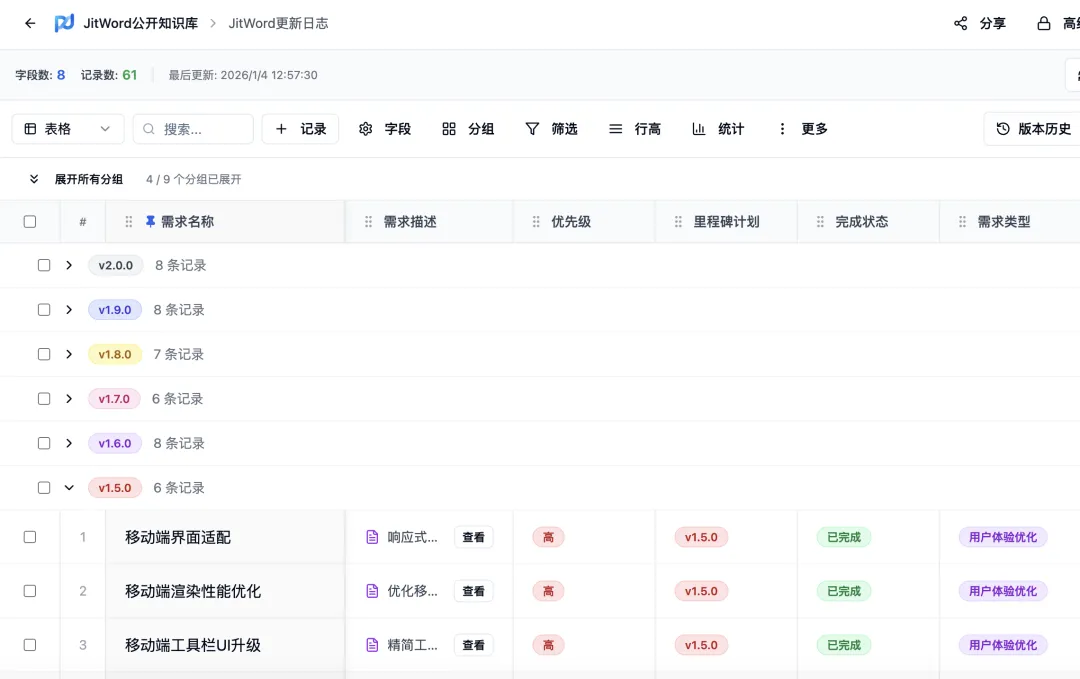Select checkbox for row 移动端渲染性能优化

(x=30, y=591)
